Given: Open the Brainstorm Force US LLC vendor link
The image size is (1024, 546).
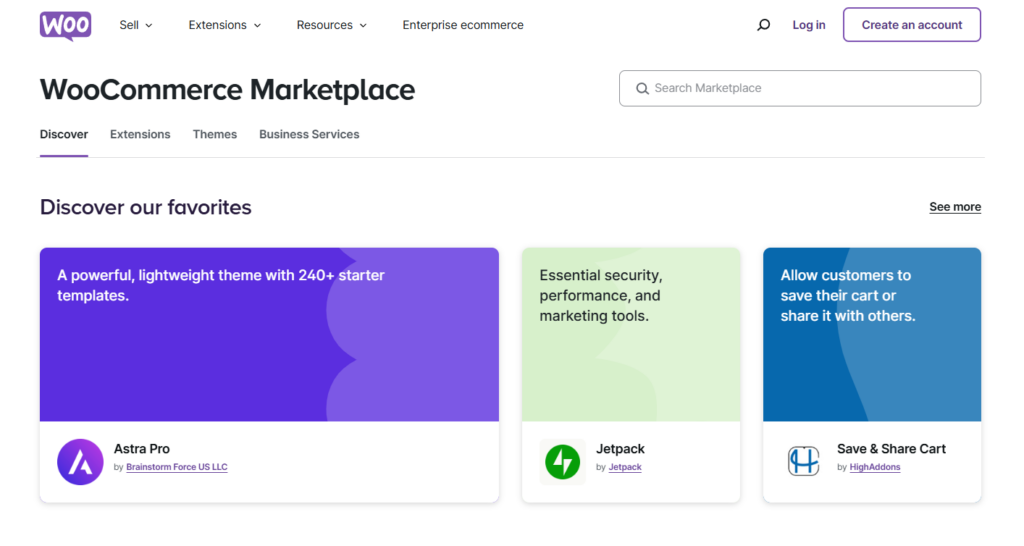Looking at the screenshot, I should [176, 467].
